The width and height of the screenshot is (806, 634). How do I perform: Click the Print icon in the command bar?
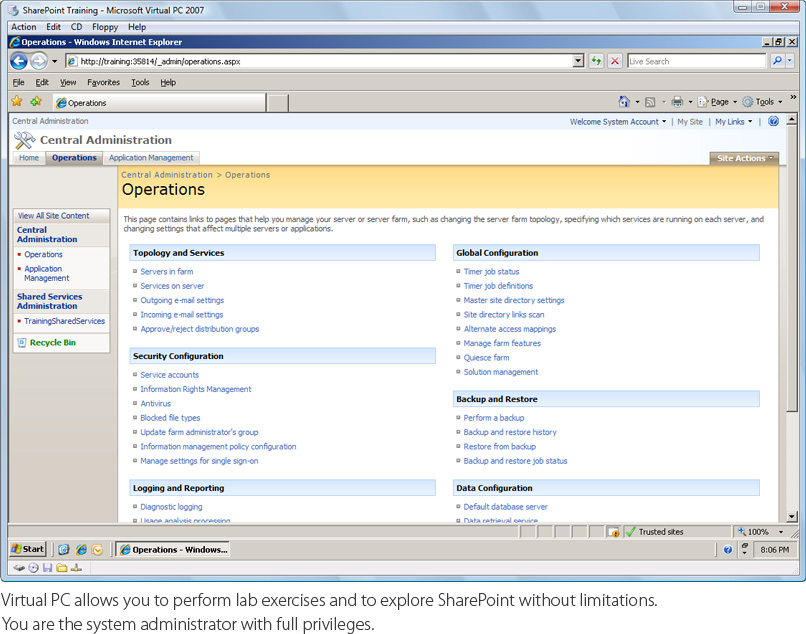[677, 102]
